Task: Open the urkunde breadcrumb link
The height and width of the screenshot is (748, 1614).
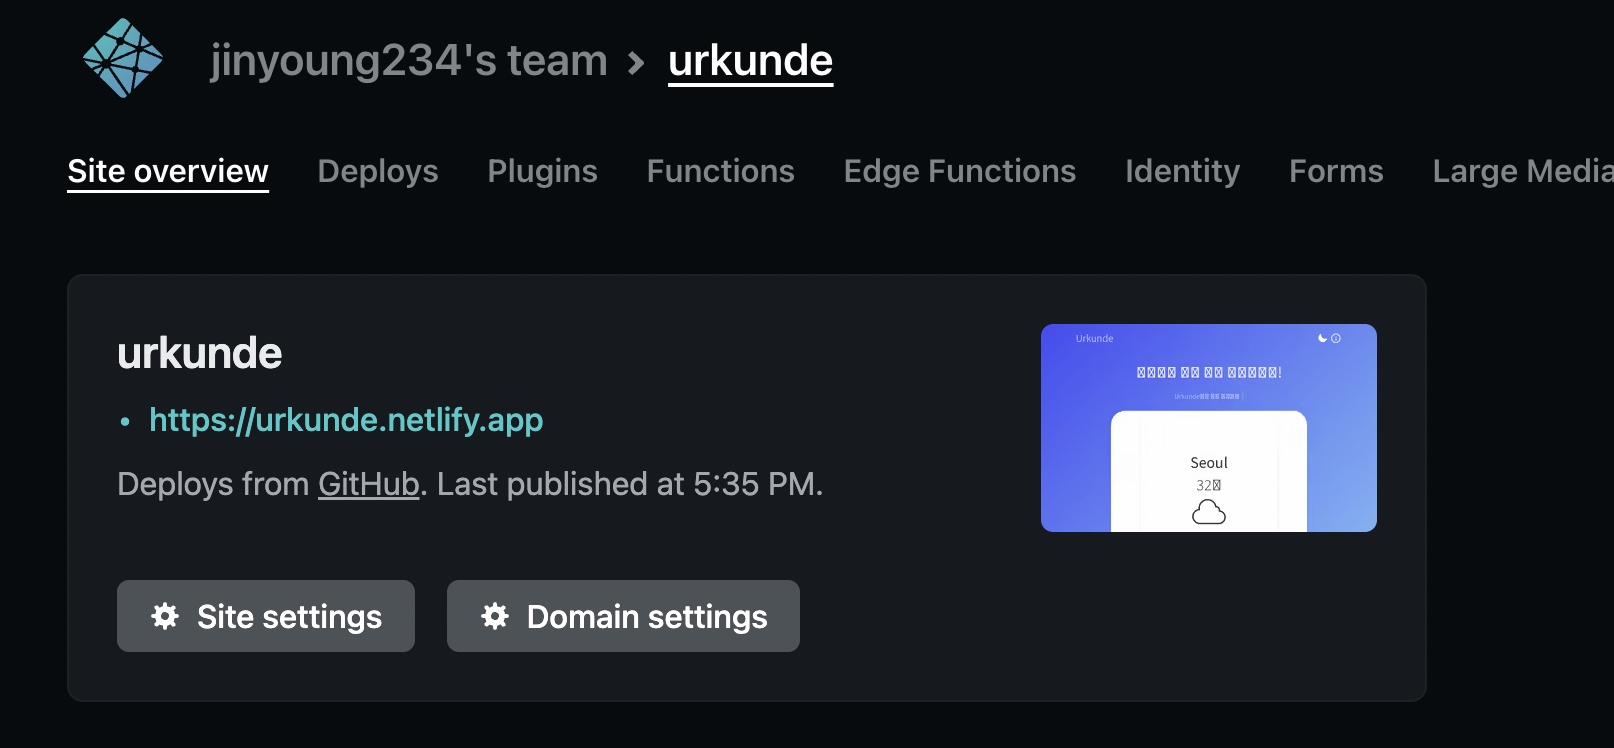Action: tap(750, 61)
